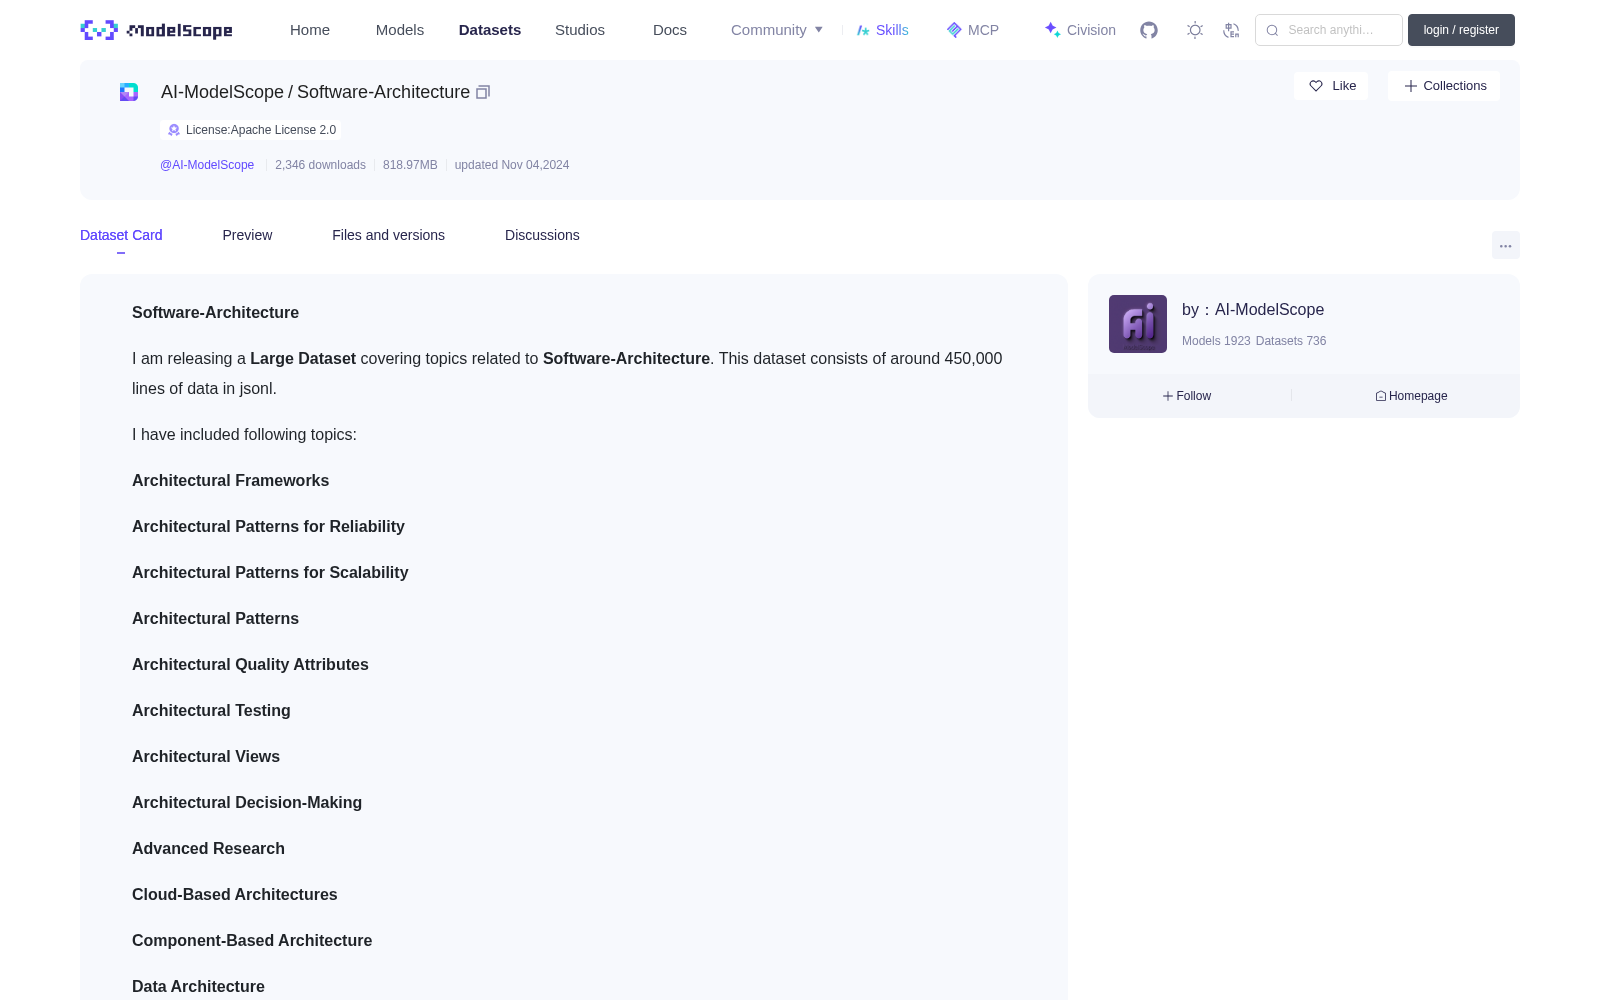Switch to the Preview tab

point(247,235)
